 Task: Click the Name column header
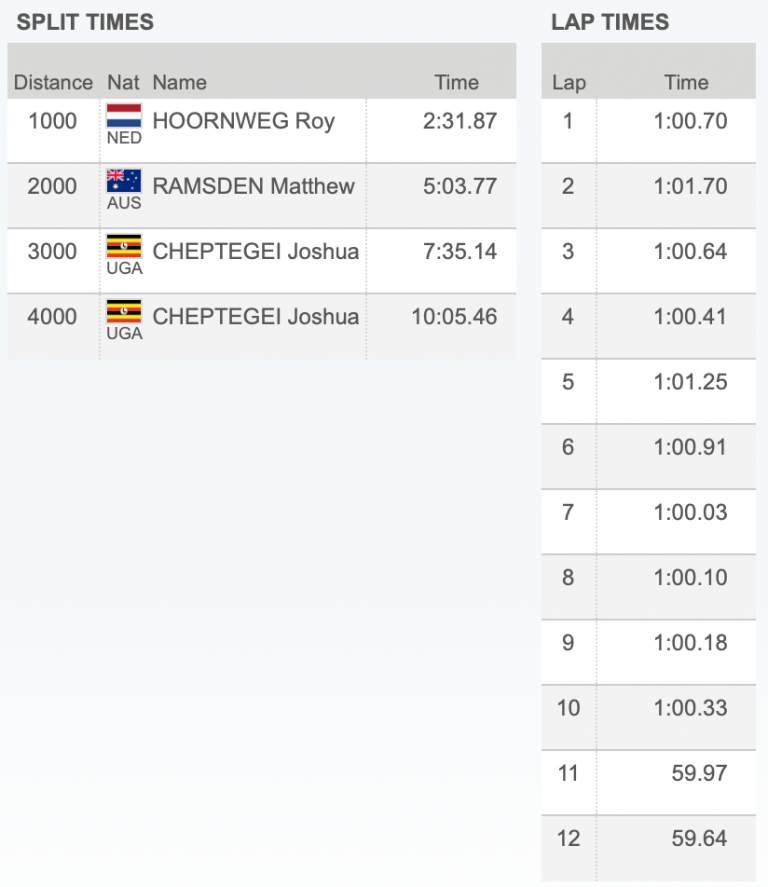(180, 83)
